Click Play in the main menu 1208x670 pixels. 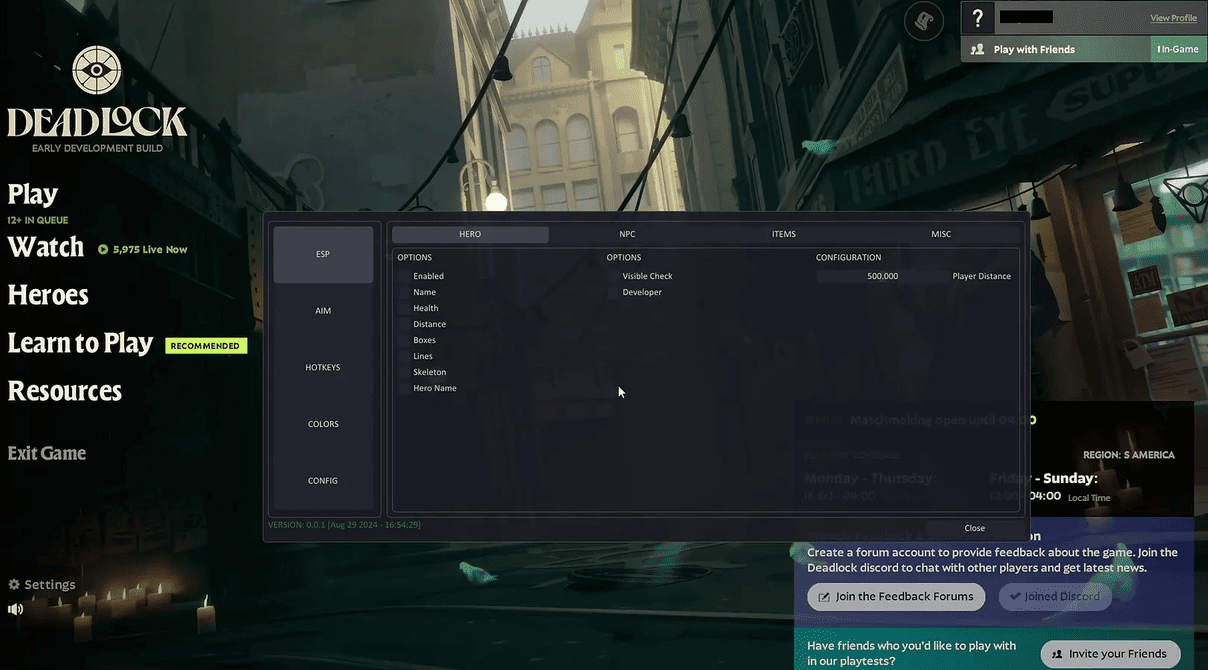(x=33, y=194)
